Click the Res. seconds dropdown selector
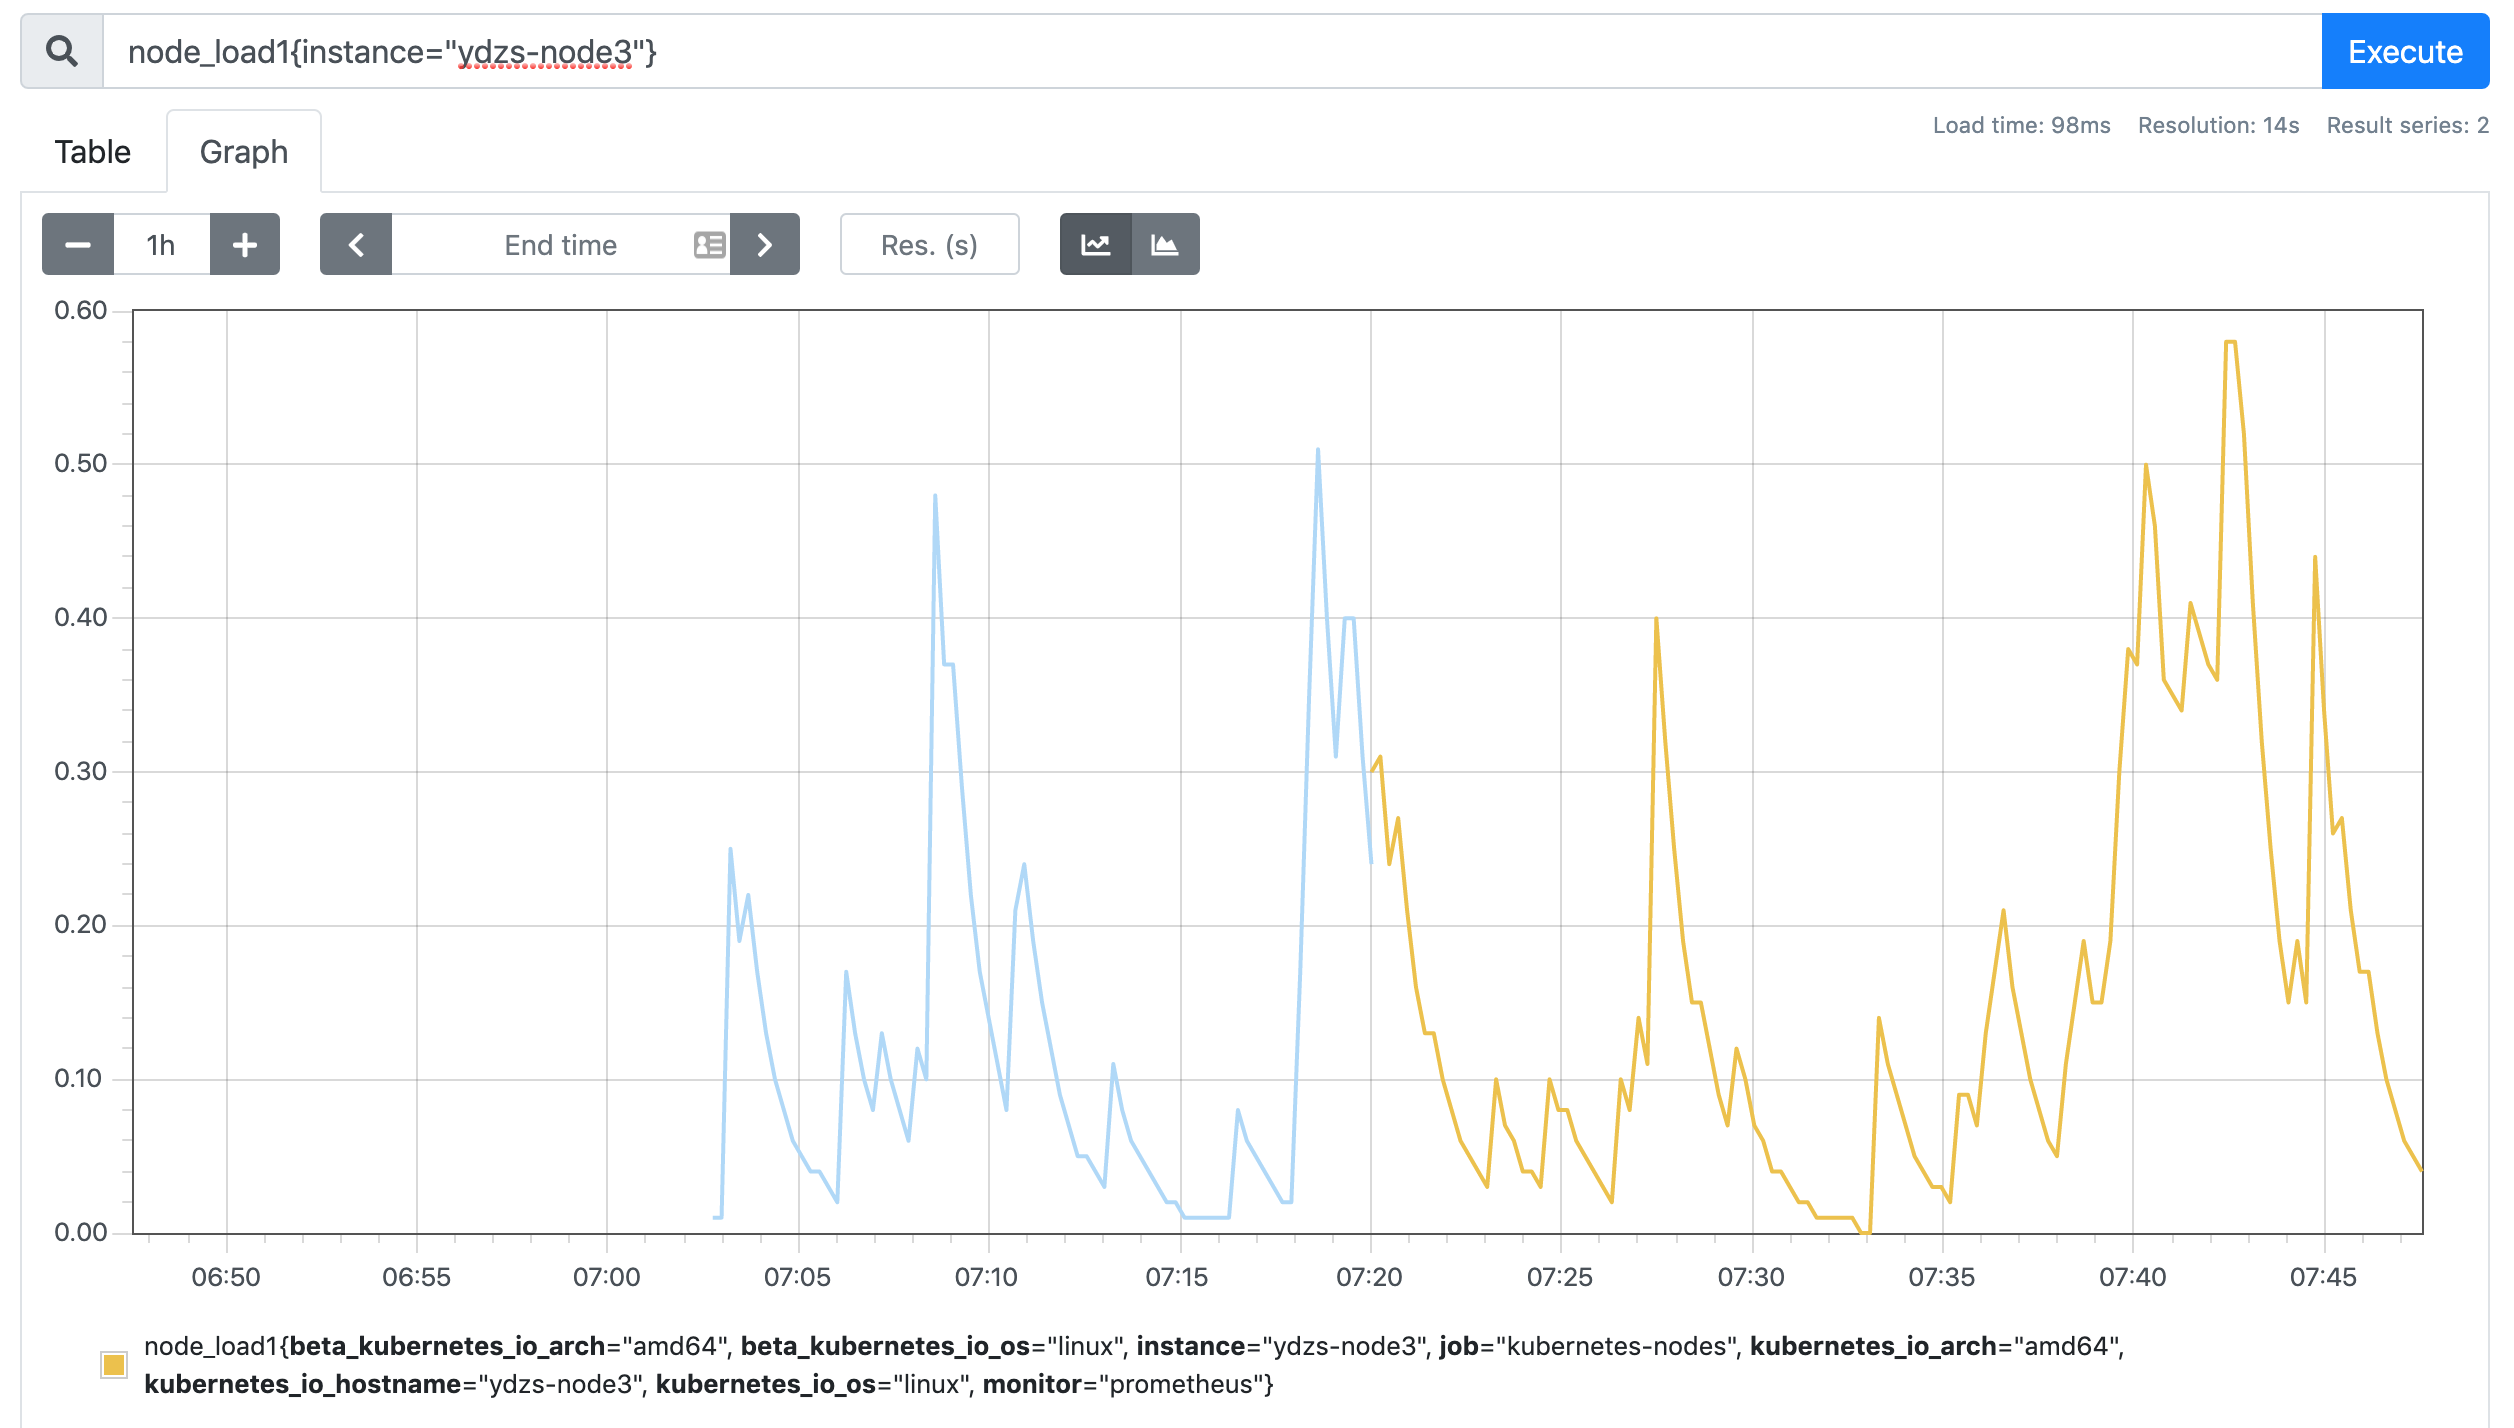Image resolution: width=2514 pixels, height=1428 pixels. (929, 243)
